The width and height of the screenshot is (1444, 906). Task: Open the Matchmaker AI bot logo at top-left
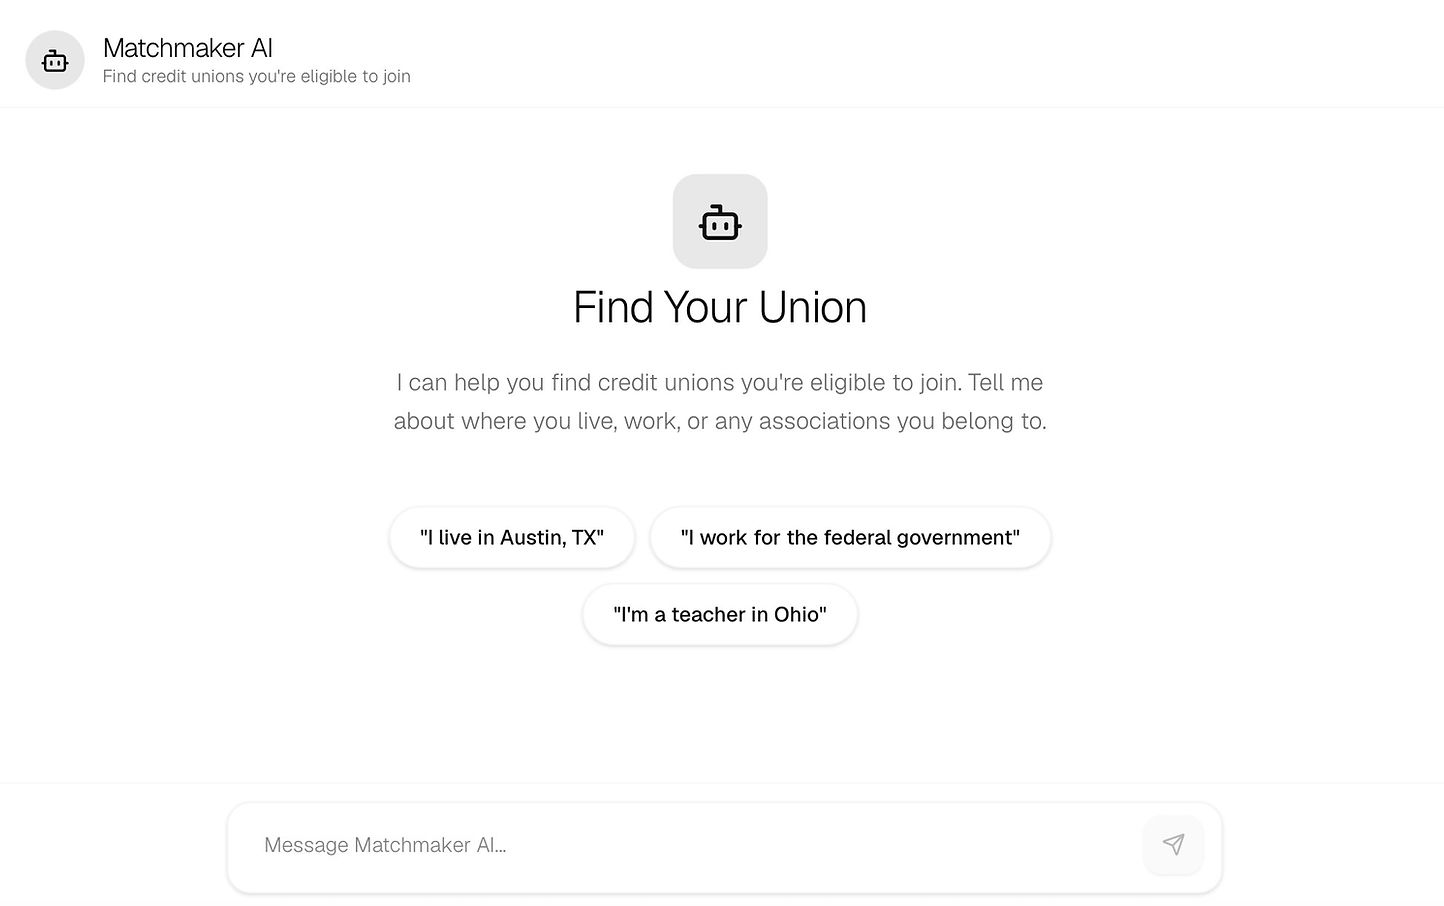click(55, 60)
